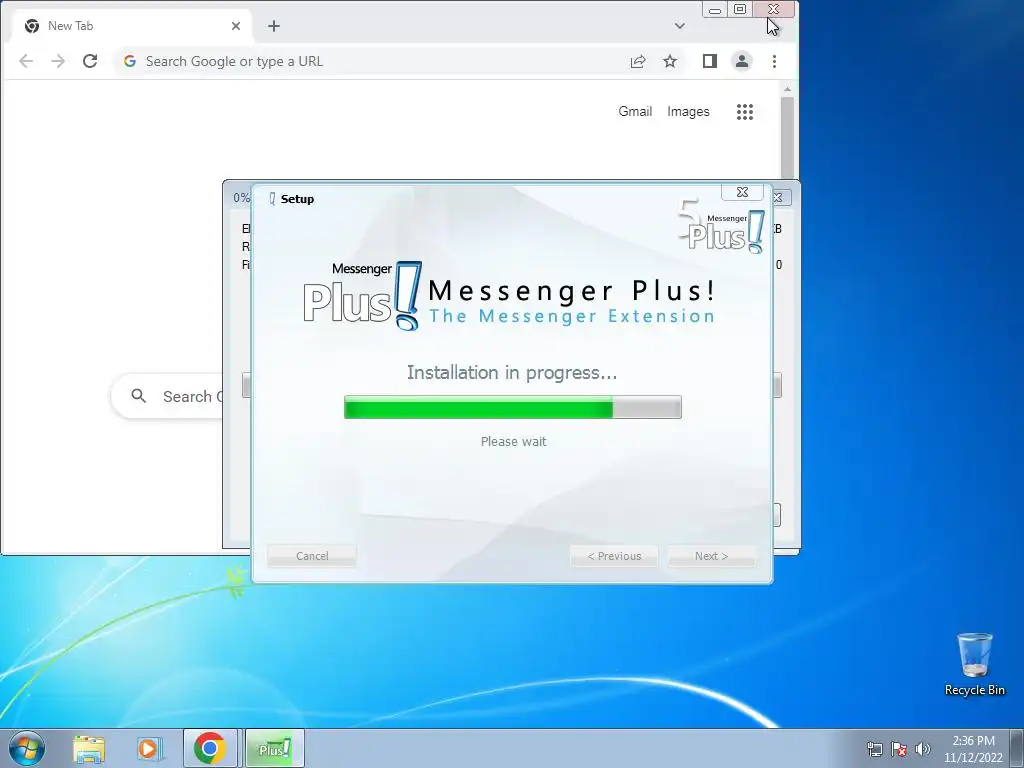Click the Chrome back arrow
The height and width of the screenshot is (768, 1024).
[26, 61]
